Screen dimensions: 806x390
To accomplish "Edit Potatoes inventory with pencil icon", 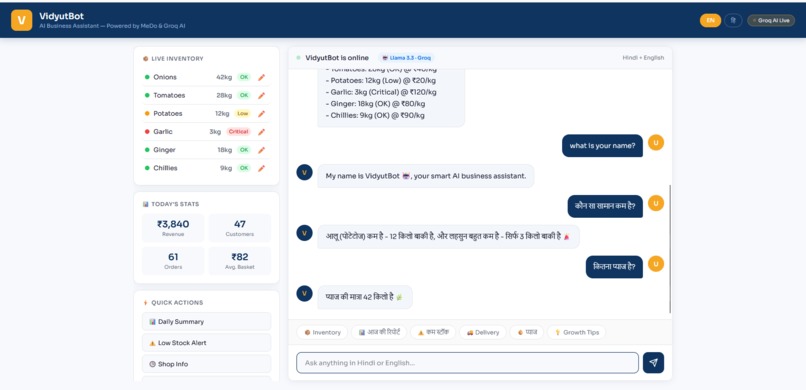I will [261, 114].
